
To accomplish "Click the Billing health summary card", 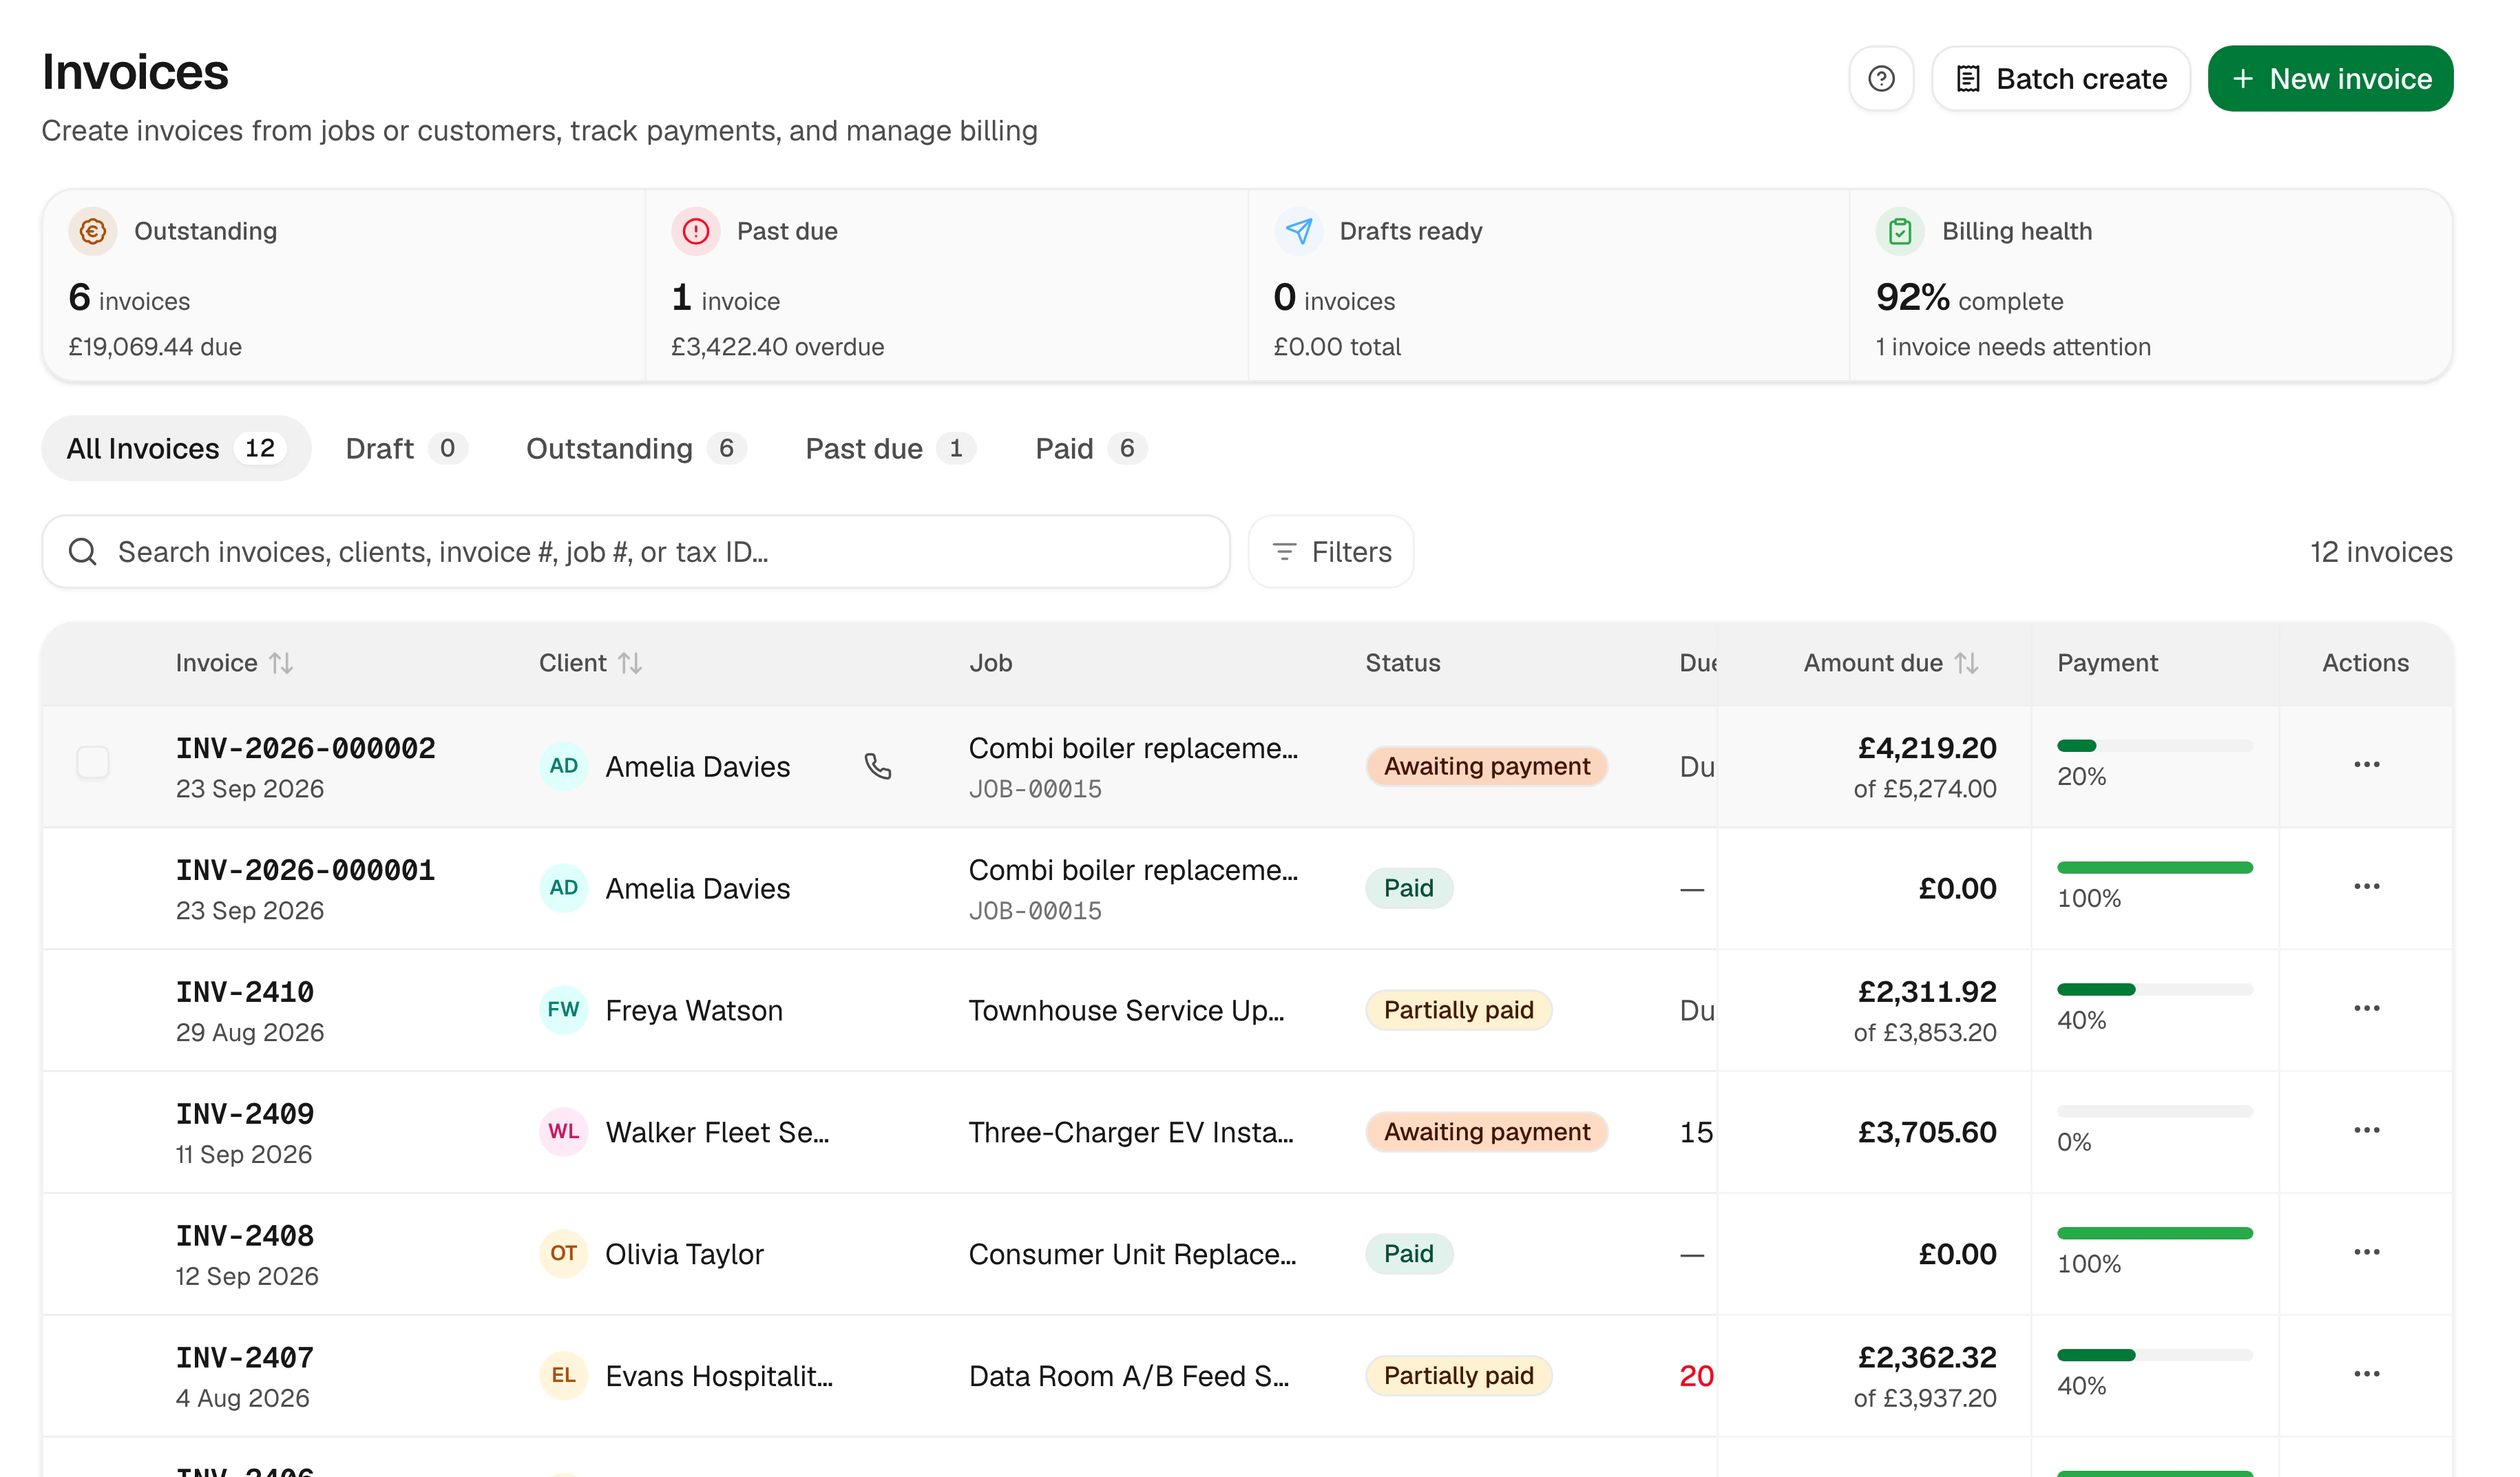I will click(2151, 286).
